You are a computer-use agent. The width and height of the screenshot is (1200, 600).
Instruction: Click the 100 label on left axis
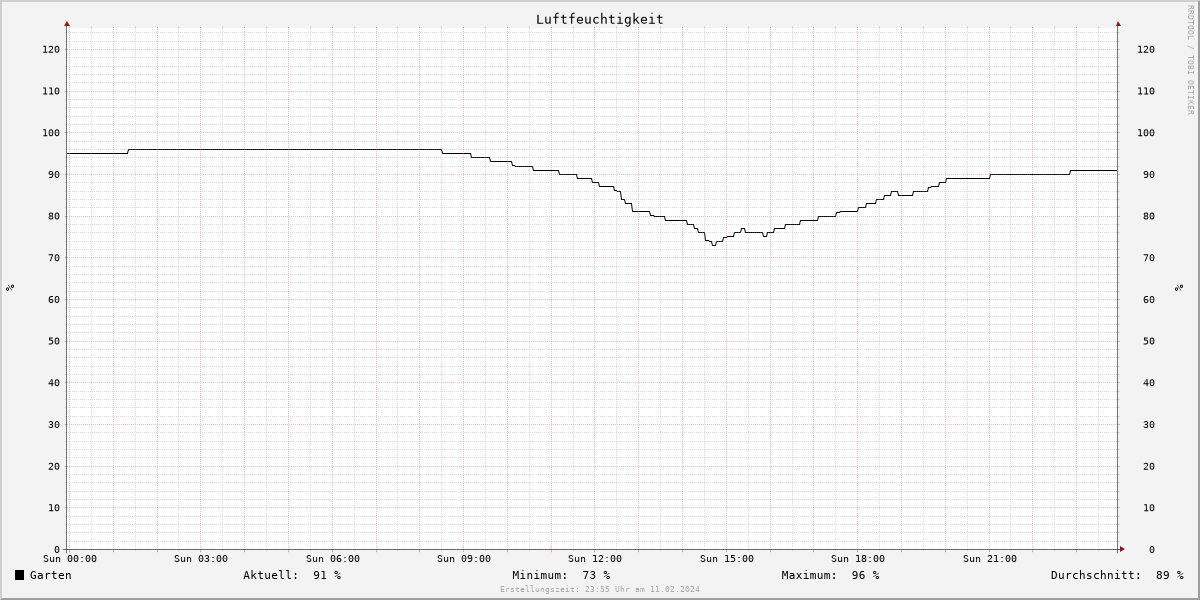(50, 133)
